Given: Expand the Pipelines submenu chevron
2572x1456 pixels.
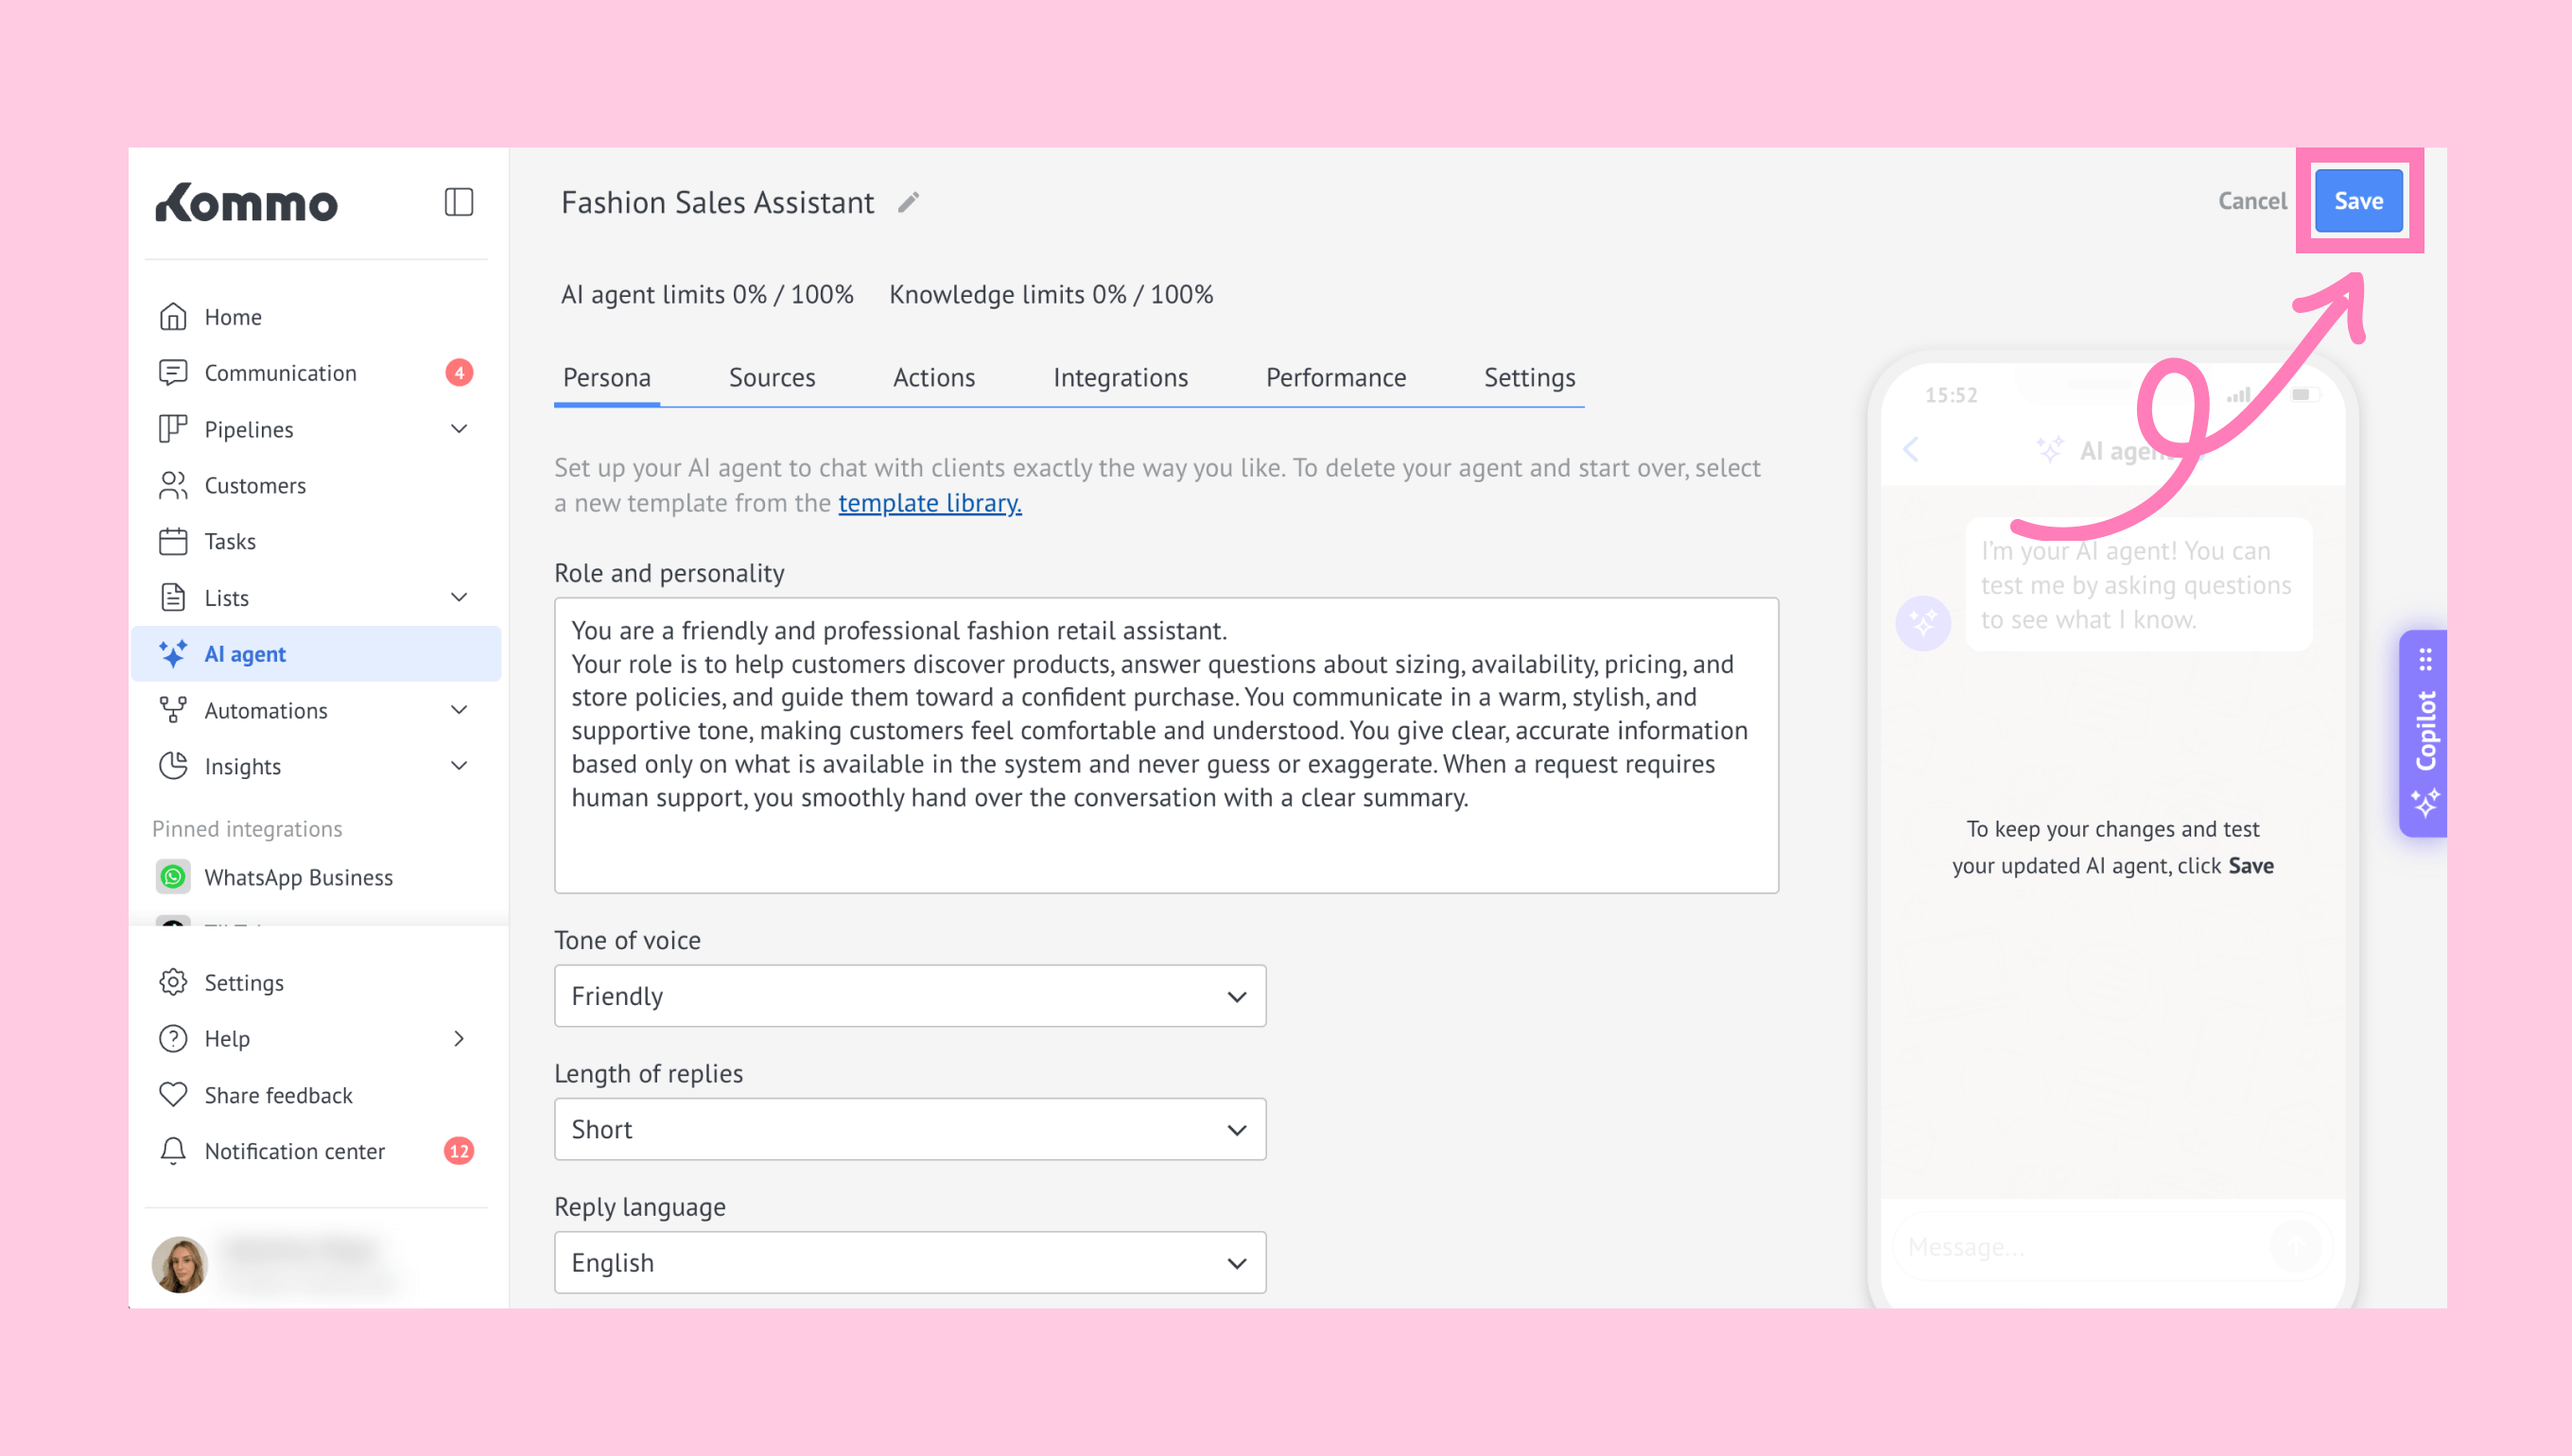Looking at the screenshot, I should (x=459, y=429).
